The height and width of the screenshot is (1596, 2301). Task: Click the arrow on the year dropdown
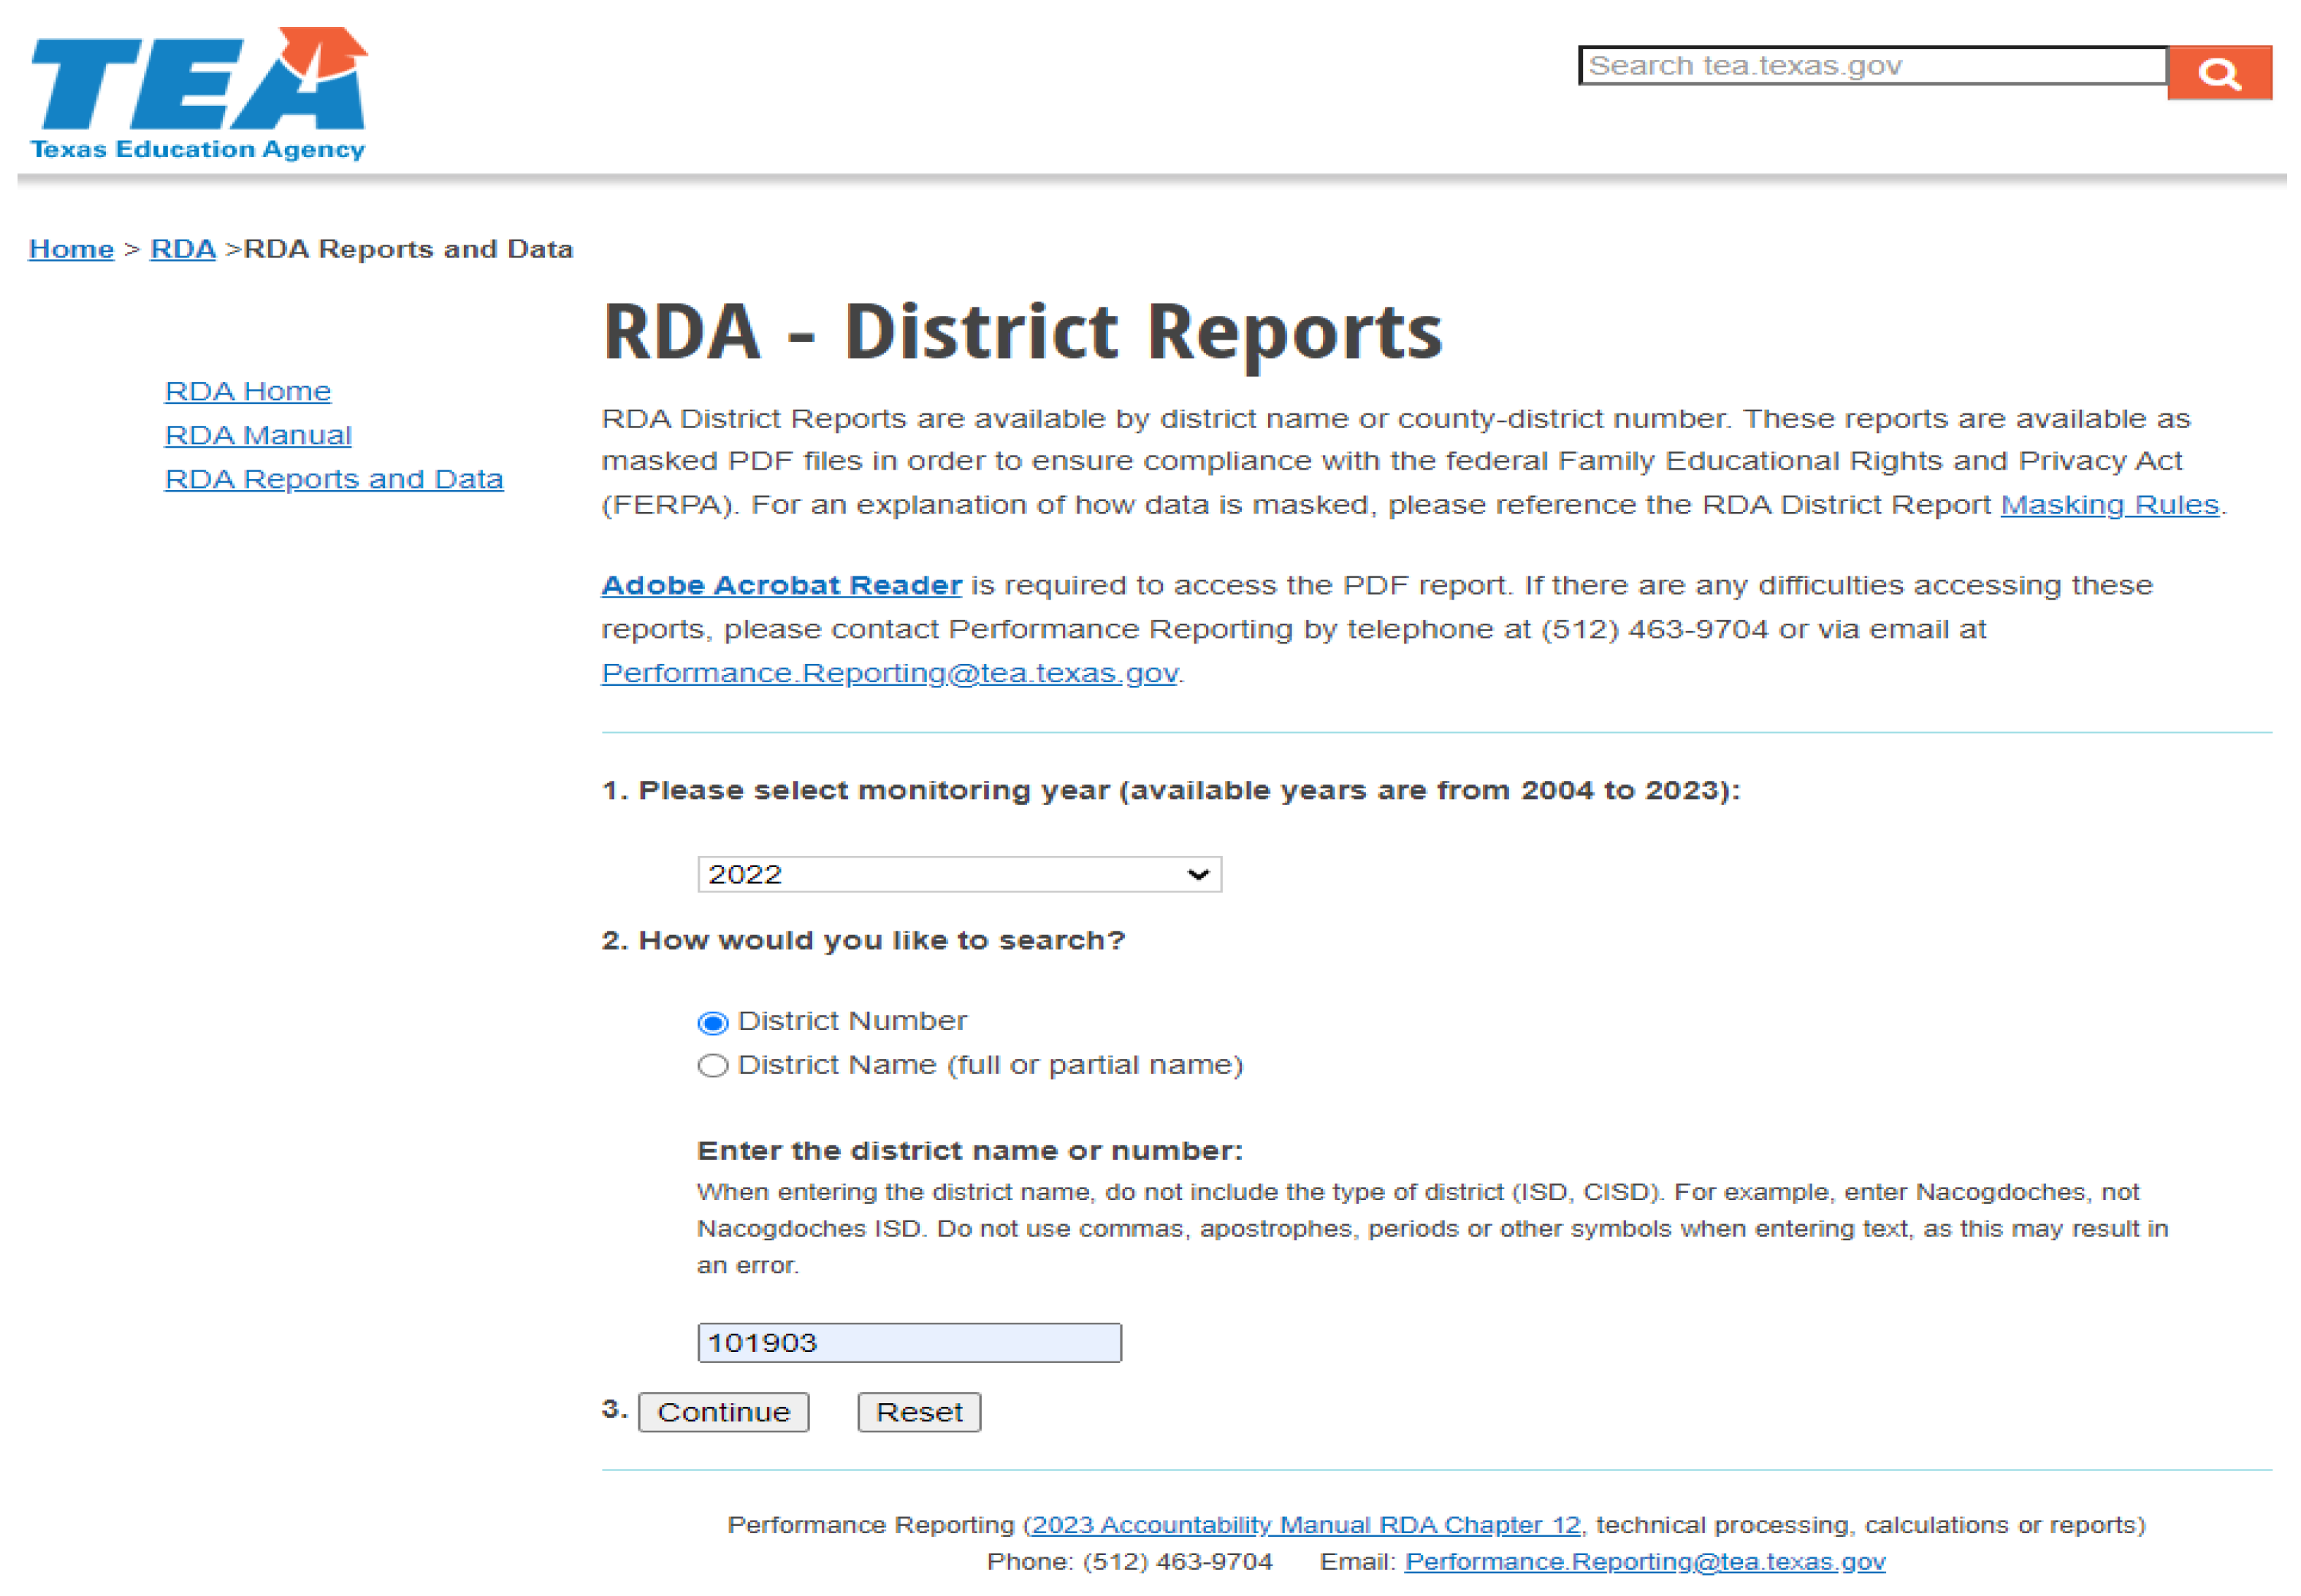click(1197, 875)
